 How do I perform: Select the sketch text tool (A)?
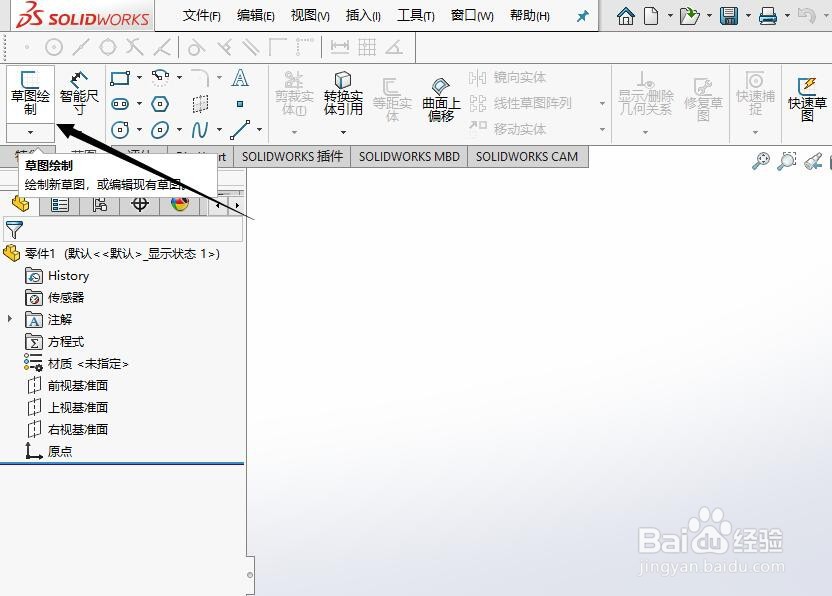point(240,78)
